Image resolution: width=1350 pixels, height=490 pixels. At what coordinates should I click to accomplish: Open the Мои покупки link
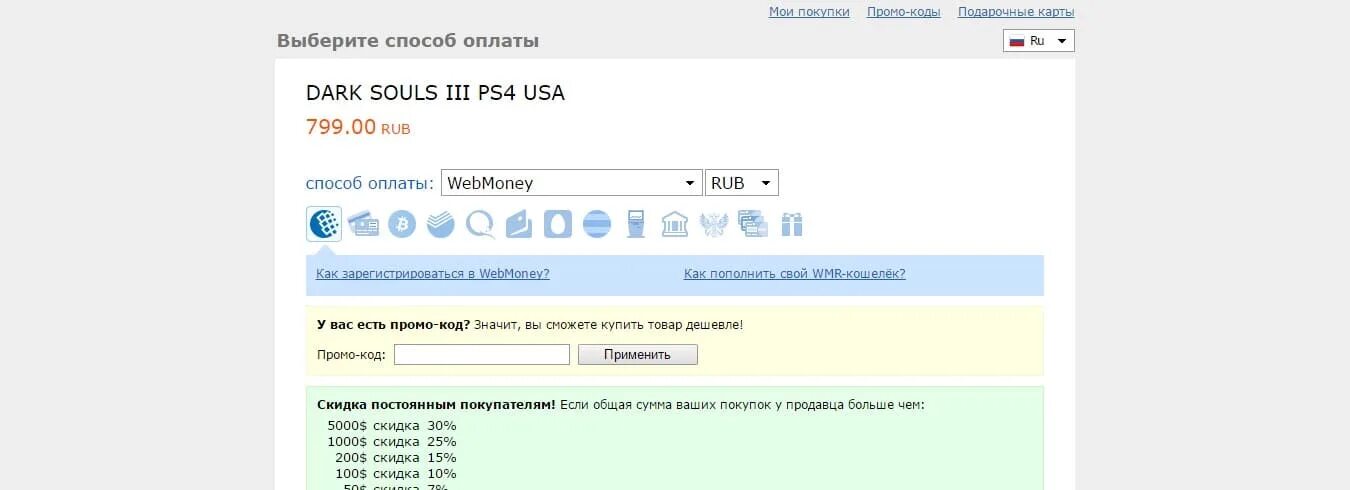tap(809, 12)
